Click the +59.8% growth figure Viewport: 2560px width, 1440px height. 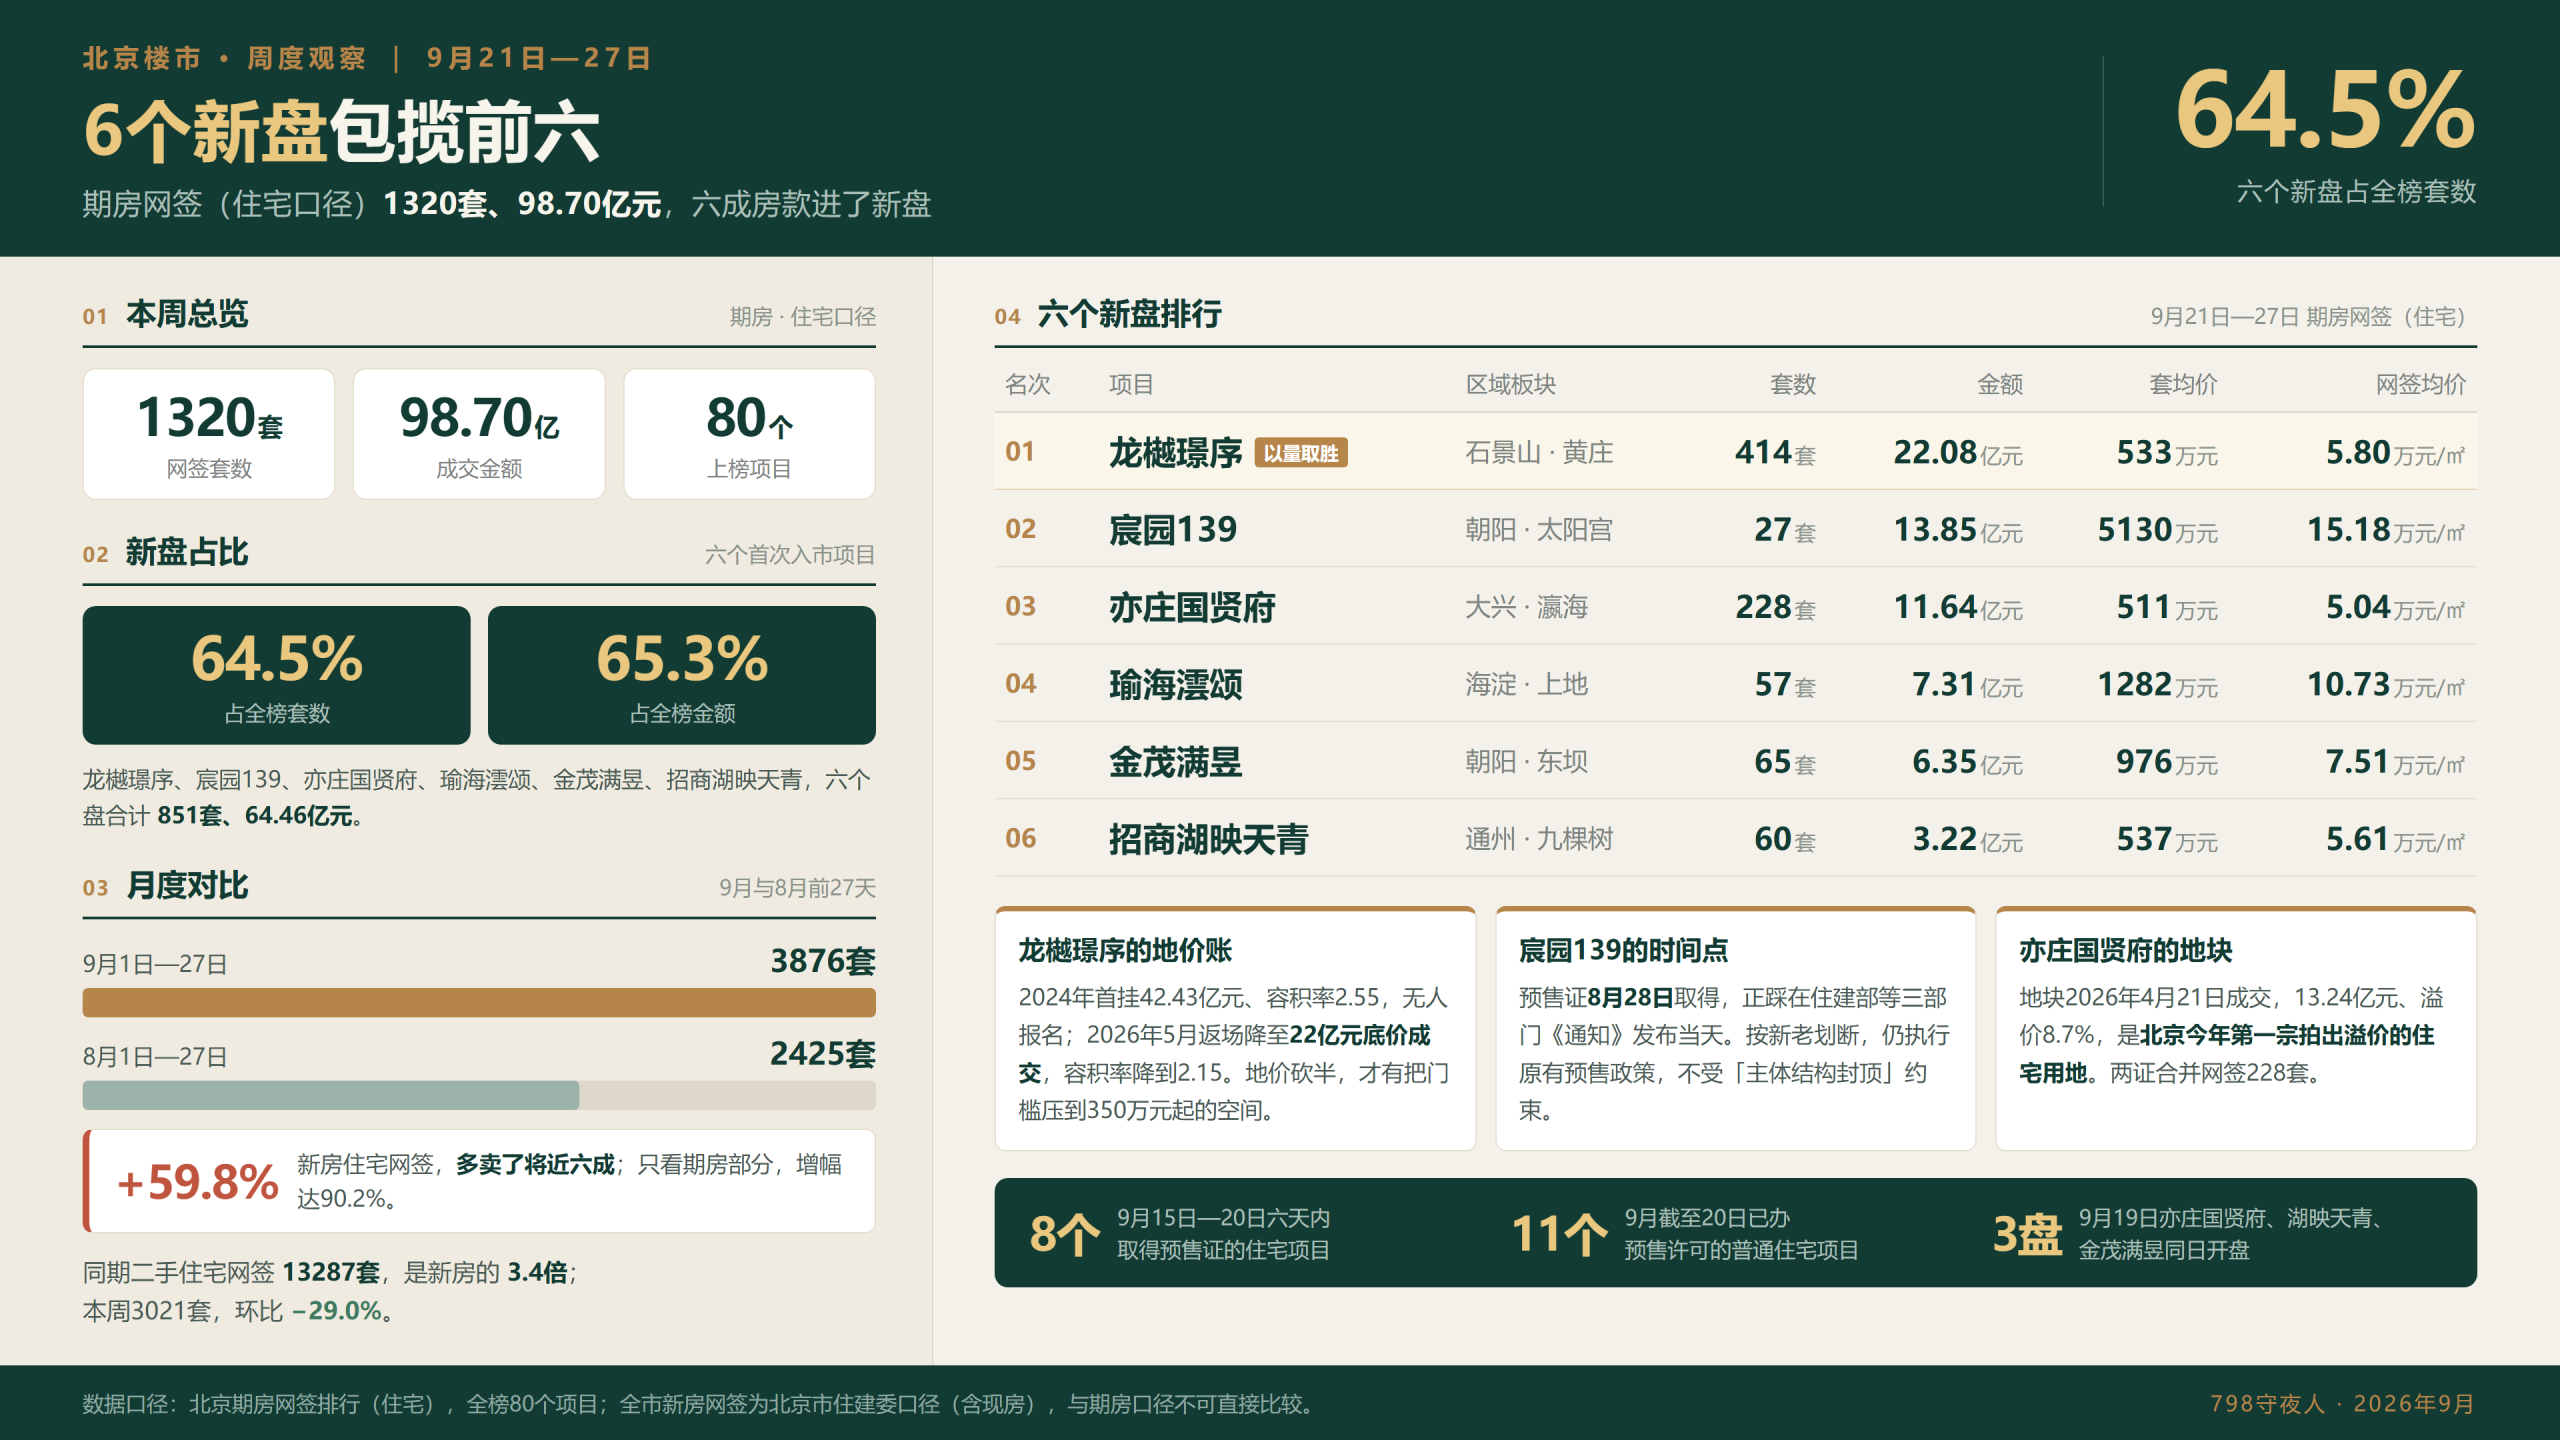coord(197,1182)
